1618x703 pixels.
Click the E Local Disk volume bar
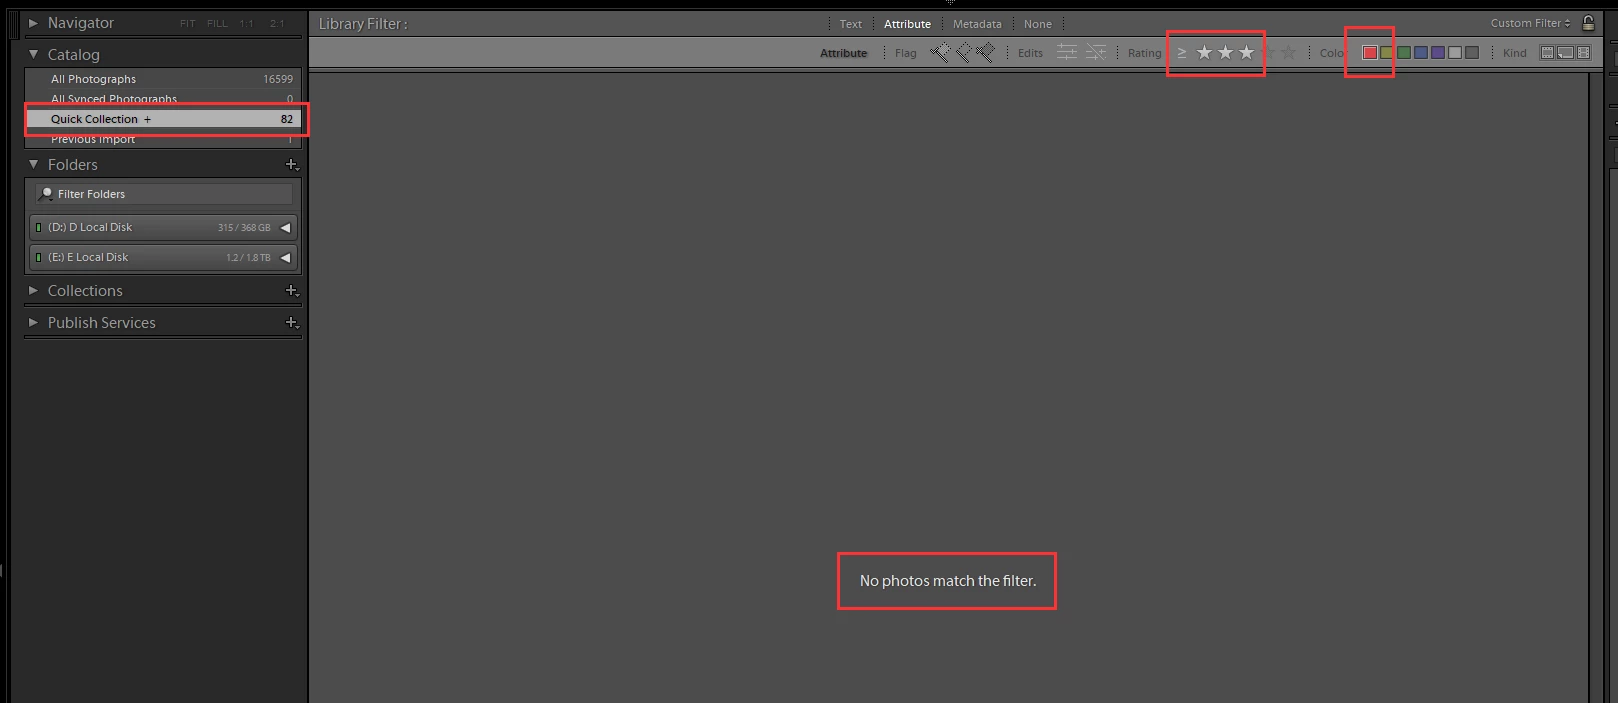[x=163, y=258]
